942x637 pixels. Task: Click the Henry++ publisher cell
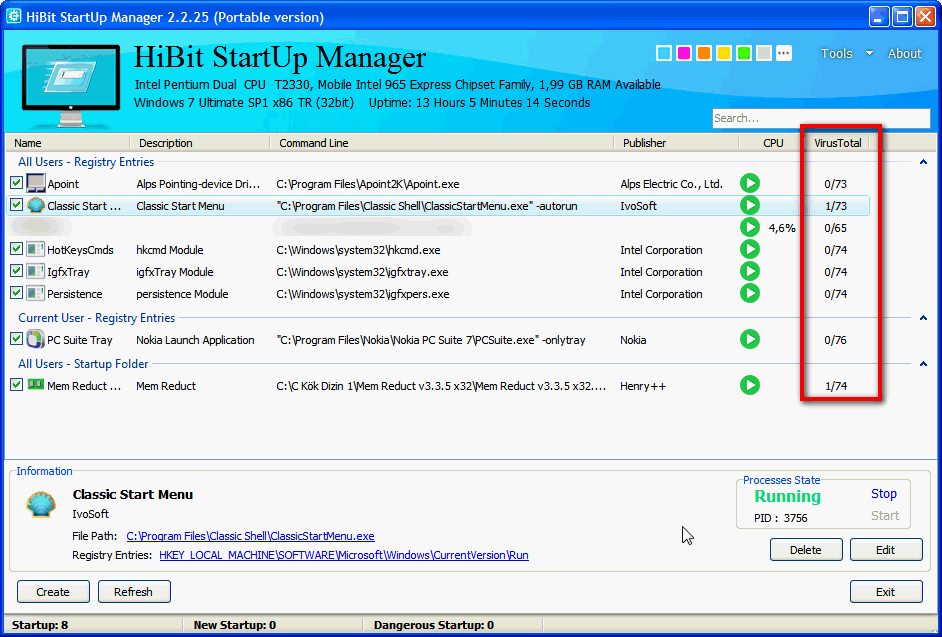643,386
